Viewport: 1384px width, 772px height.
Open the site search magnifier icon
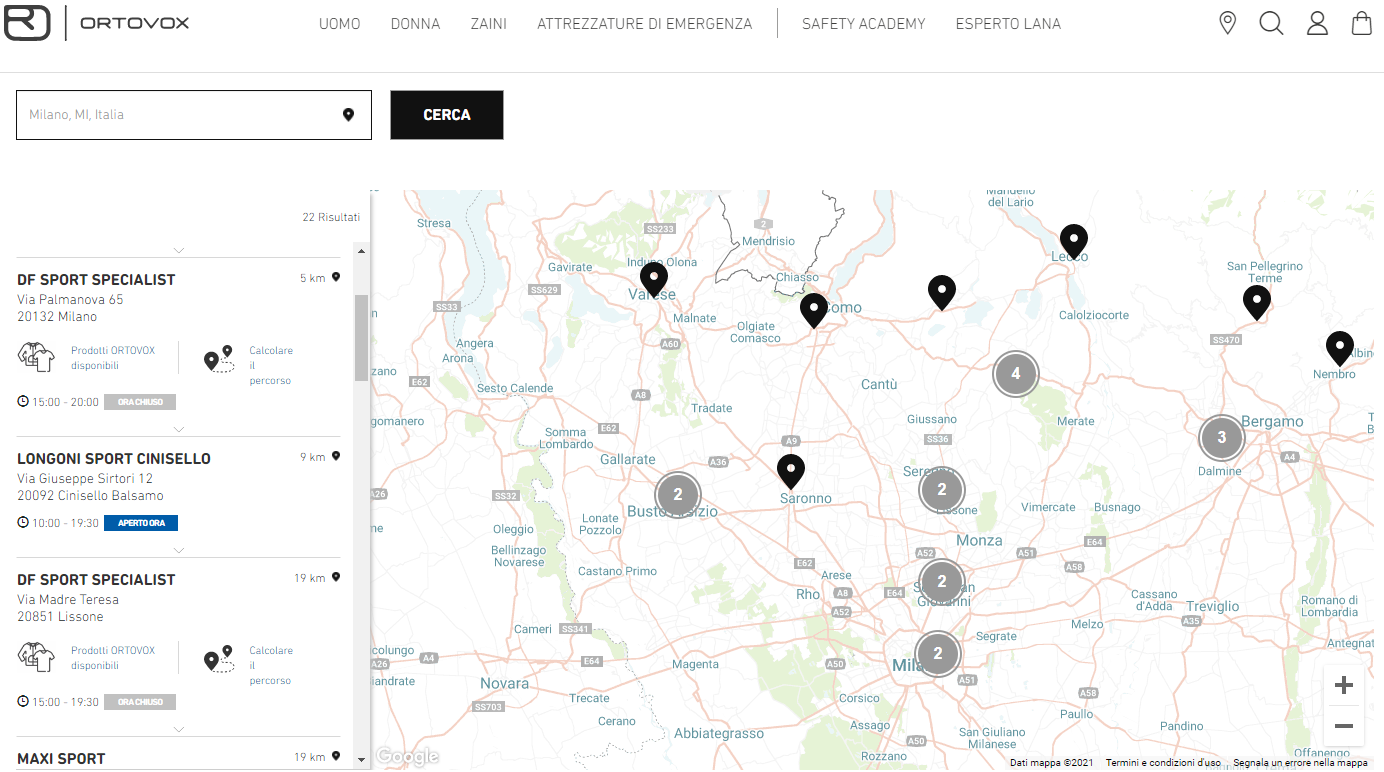(1271, 23)
